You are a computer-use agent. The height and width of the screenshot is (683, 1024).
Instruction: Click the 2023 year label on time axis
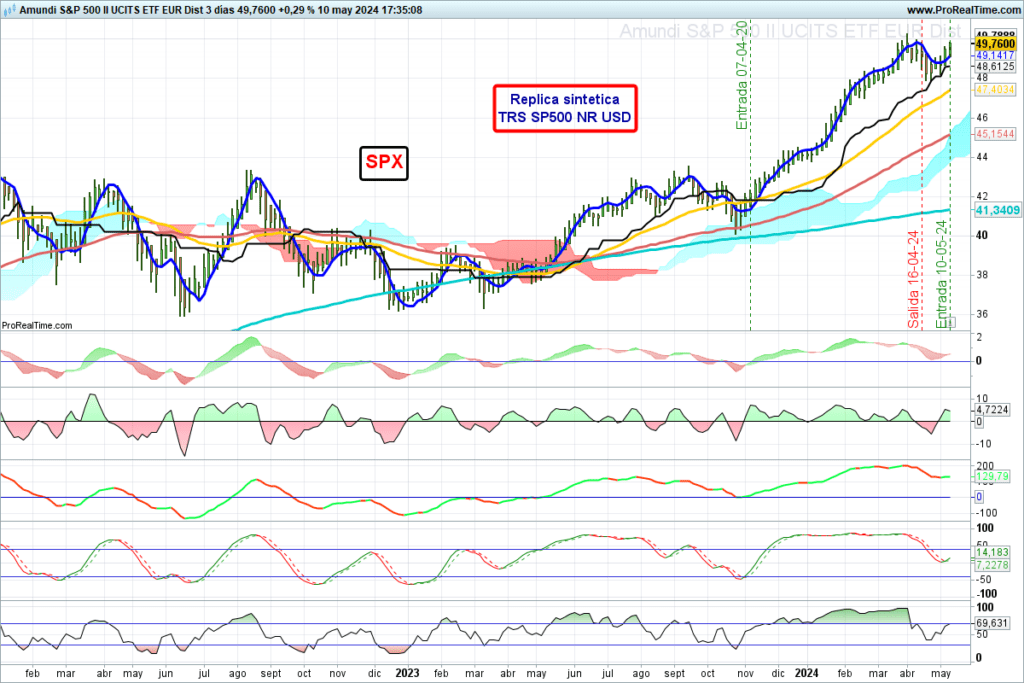coord(408,673)
